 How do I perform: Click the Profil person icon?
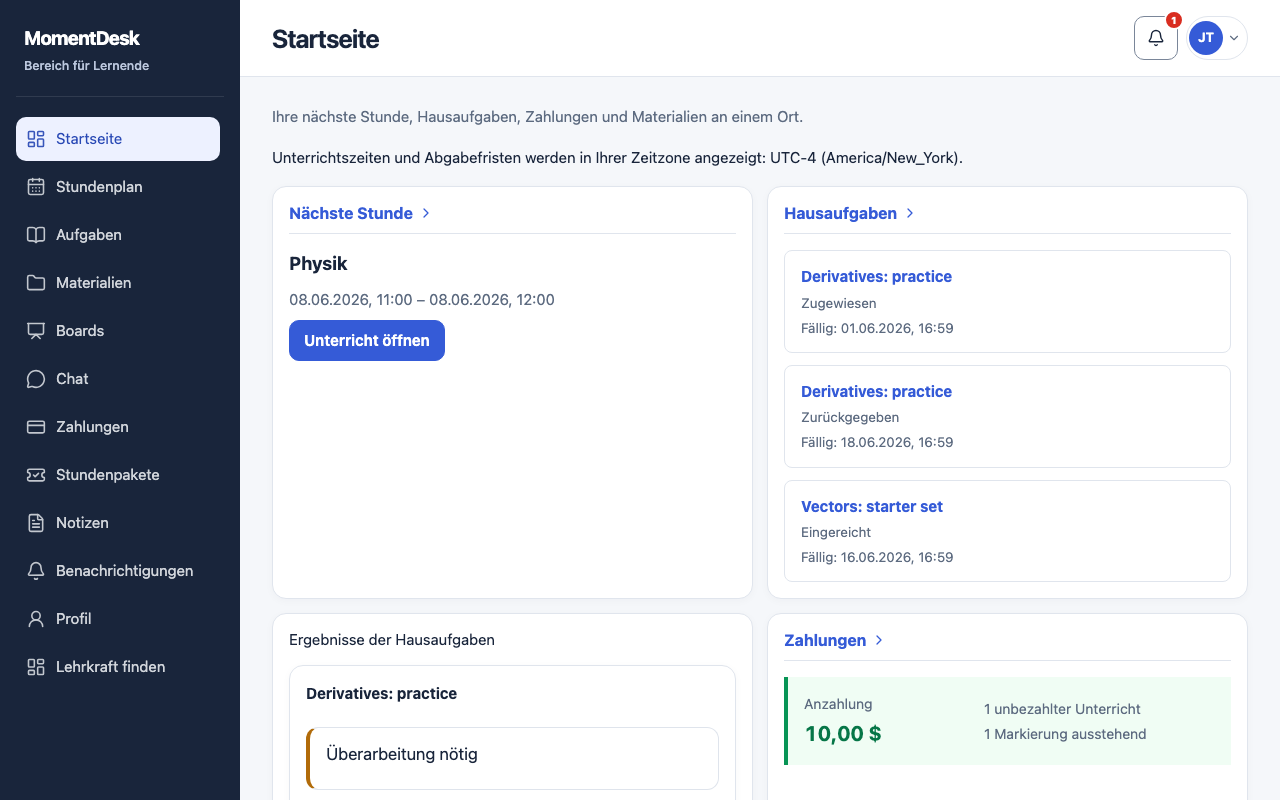36,619
